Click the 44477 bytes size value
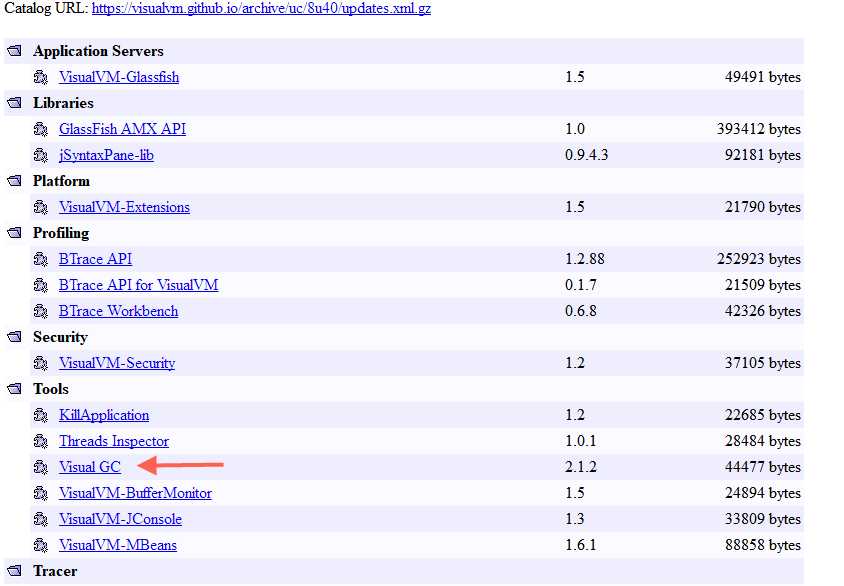 pyautogui.click(x=763, y=467)
